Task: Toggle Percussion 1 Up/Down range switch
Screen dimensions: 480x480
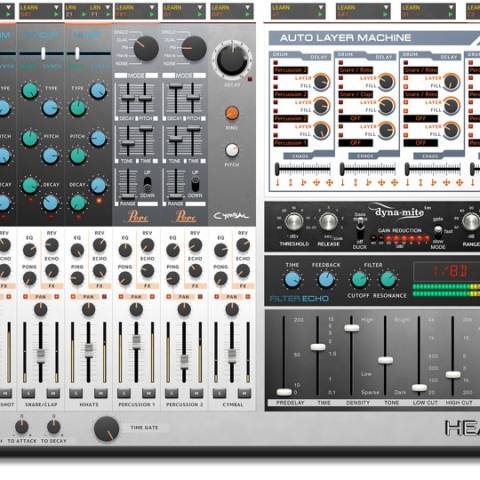Action: [x=147, y=184]
